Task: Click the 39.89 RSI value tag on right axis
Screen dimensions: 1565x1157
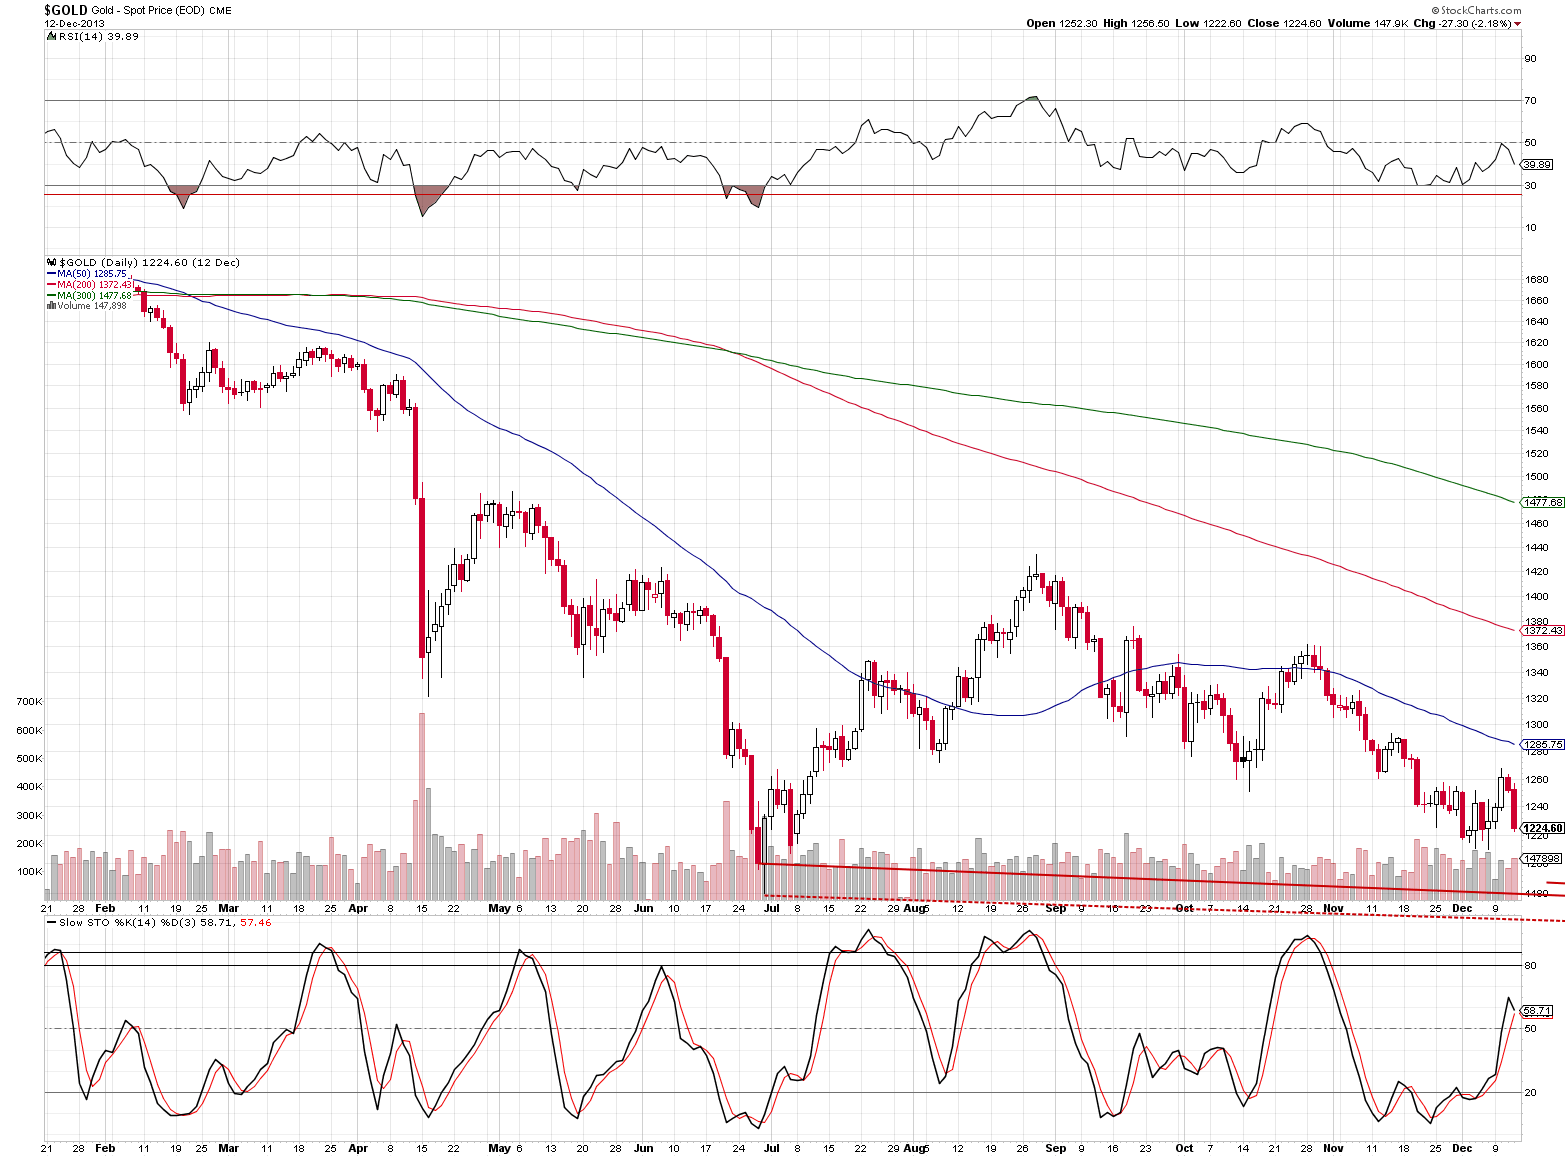Action: click(1535, 164)
